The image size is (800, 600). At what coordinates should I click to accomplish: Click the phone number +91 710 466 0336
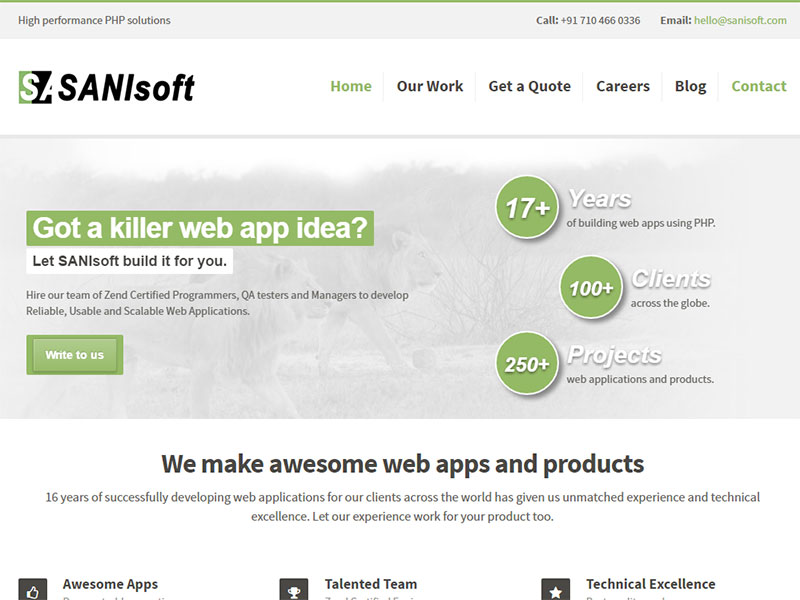(600, 20)
